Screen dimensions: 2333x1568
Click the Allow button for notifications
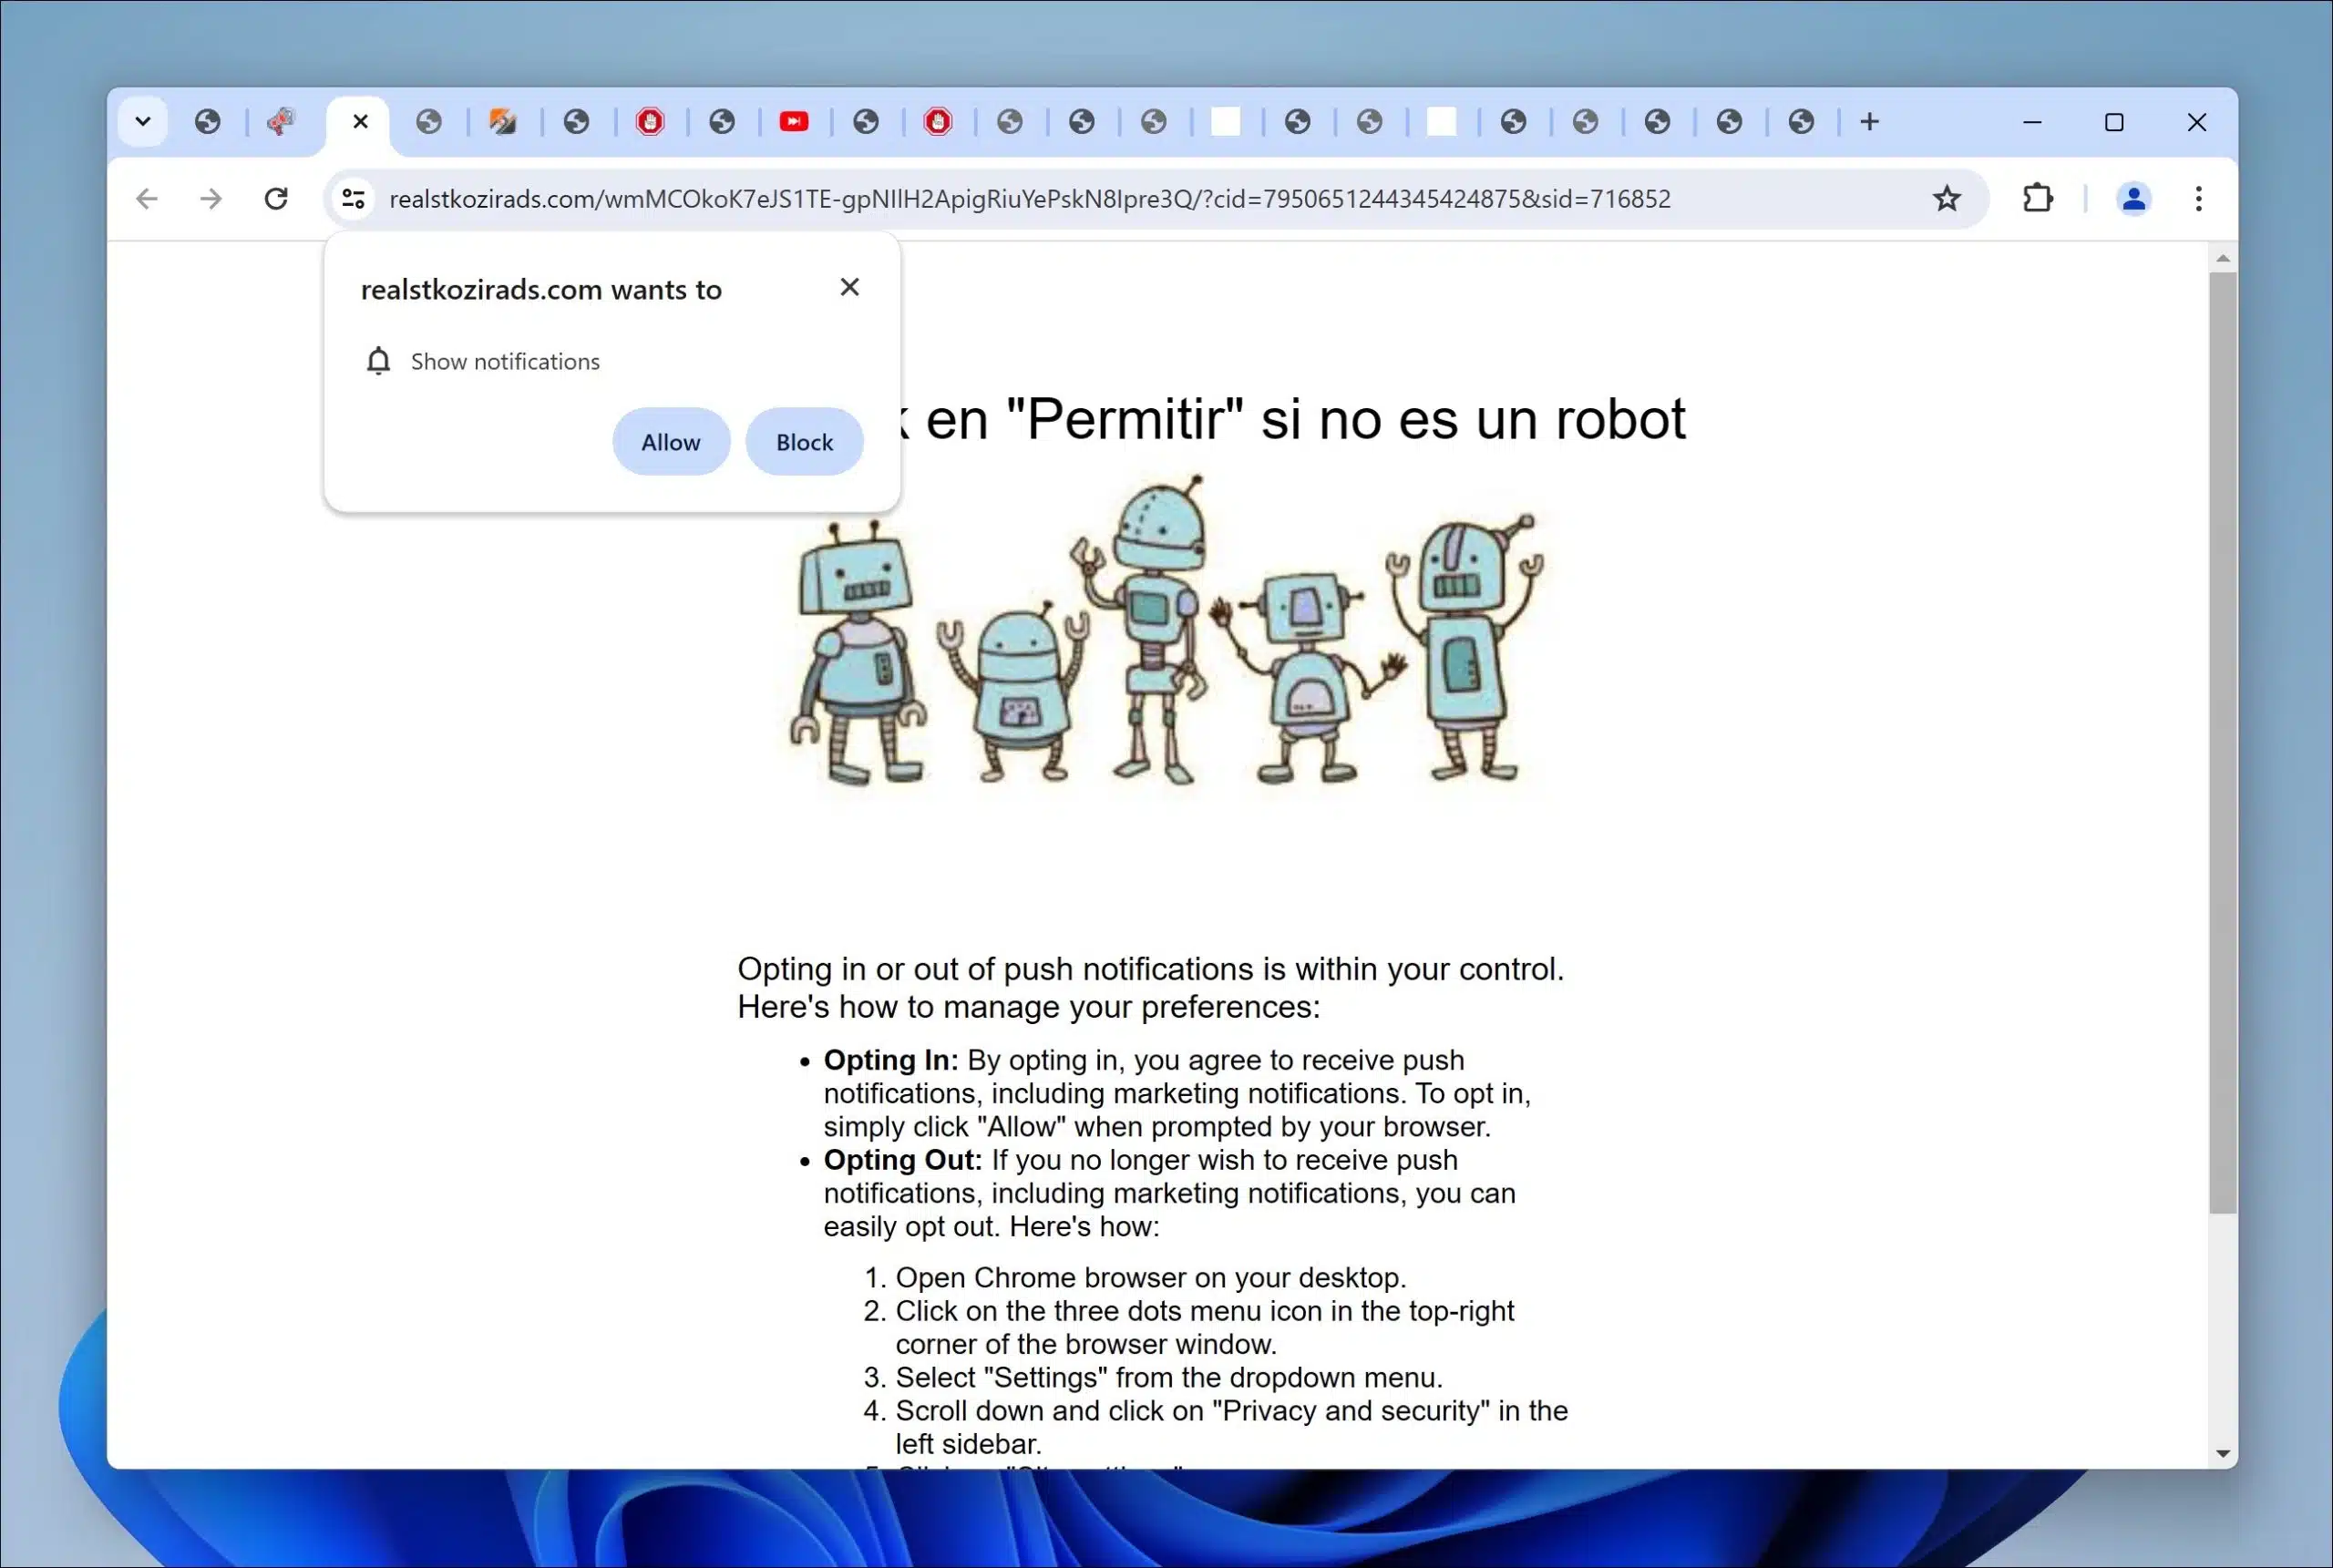671,441
